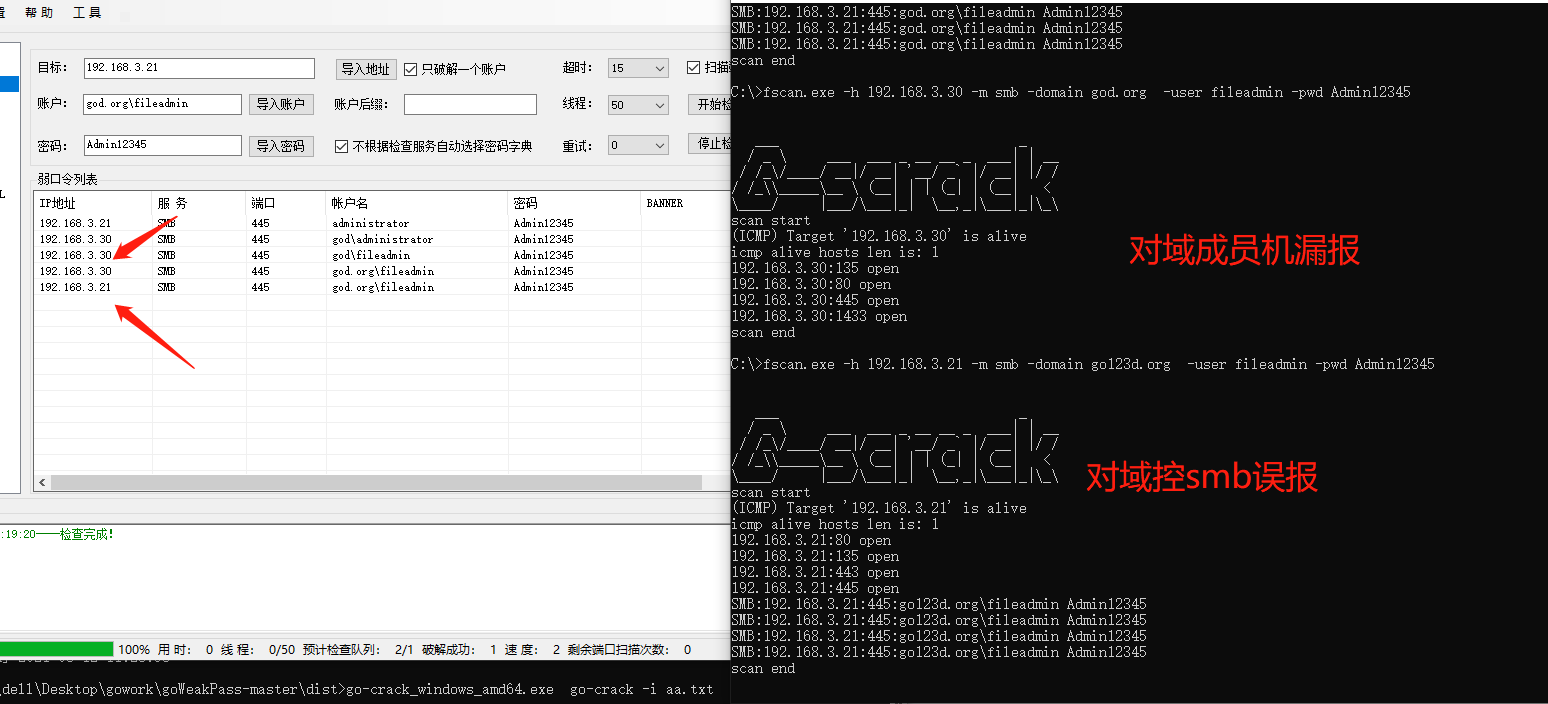Click the 导入账户 button
Image resolution: width=1548 pixels, height=704 pixels.
tap(281, 104)
